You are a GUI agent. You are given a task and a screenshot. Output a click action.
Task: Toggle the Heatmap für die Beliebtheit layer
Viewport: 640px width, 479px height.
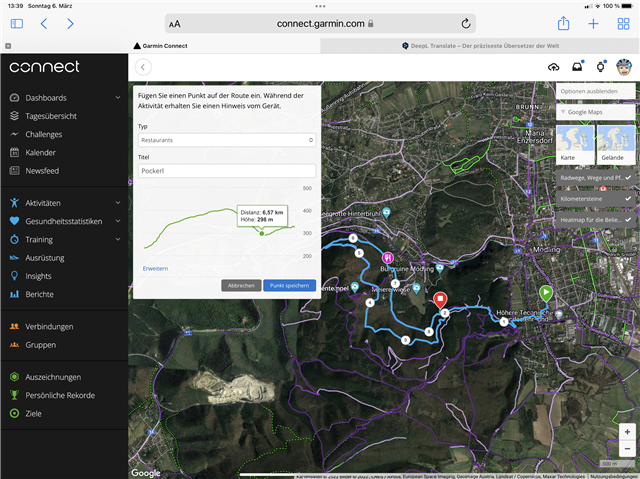coord(596,220)
